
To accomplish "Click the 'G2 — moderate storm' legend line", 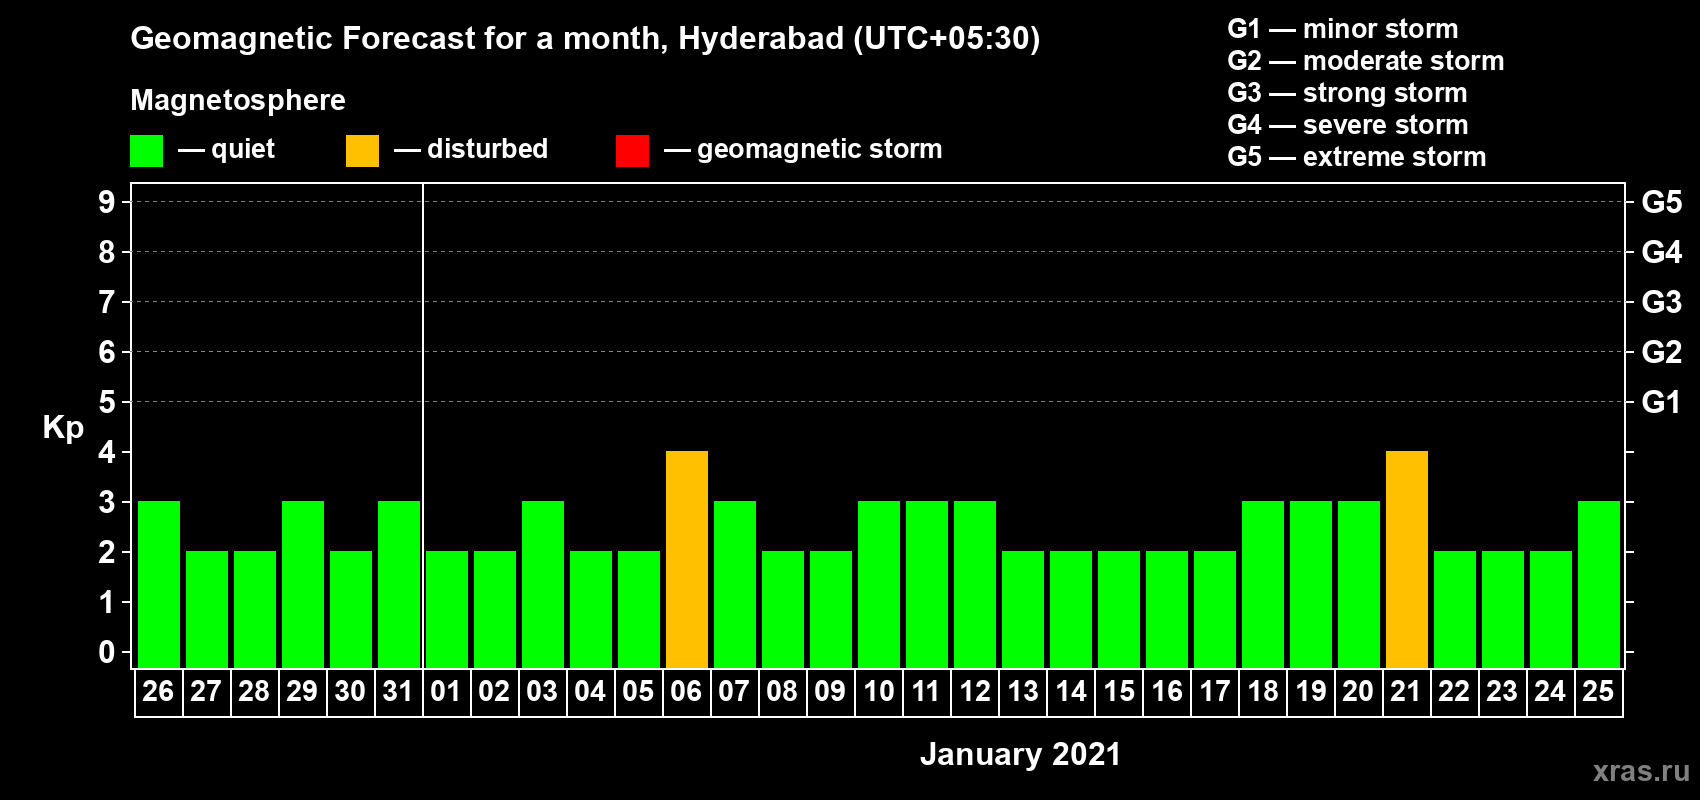I will (1366, 61).
